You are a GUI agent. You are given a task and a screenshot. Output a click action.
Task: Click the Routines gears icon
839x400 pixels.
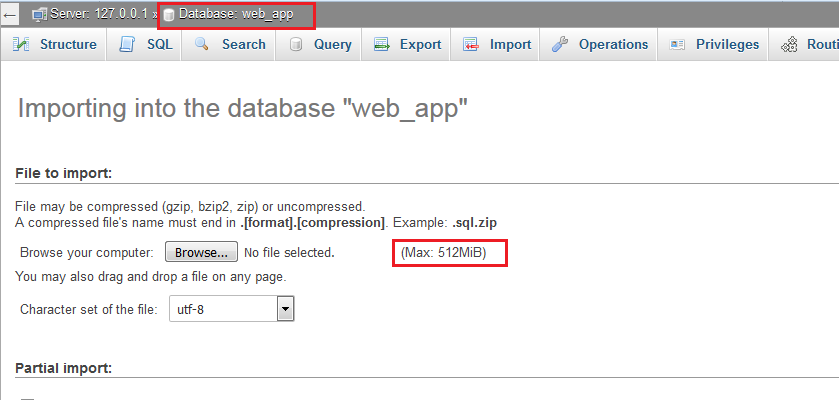click(789, 44)
